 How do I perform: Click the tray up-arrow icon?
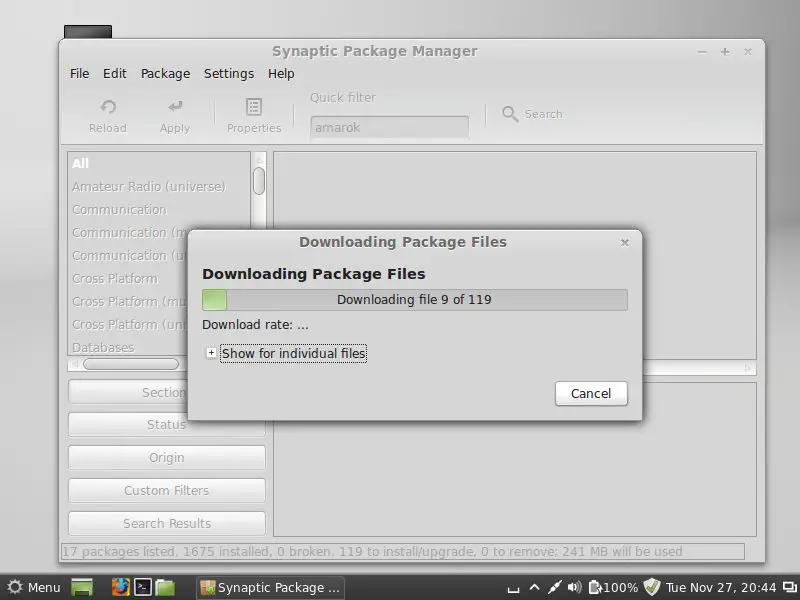tap(534, 587)
